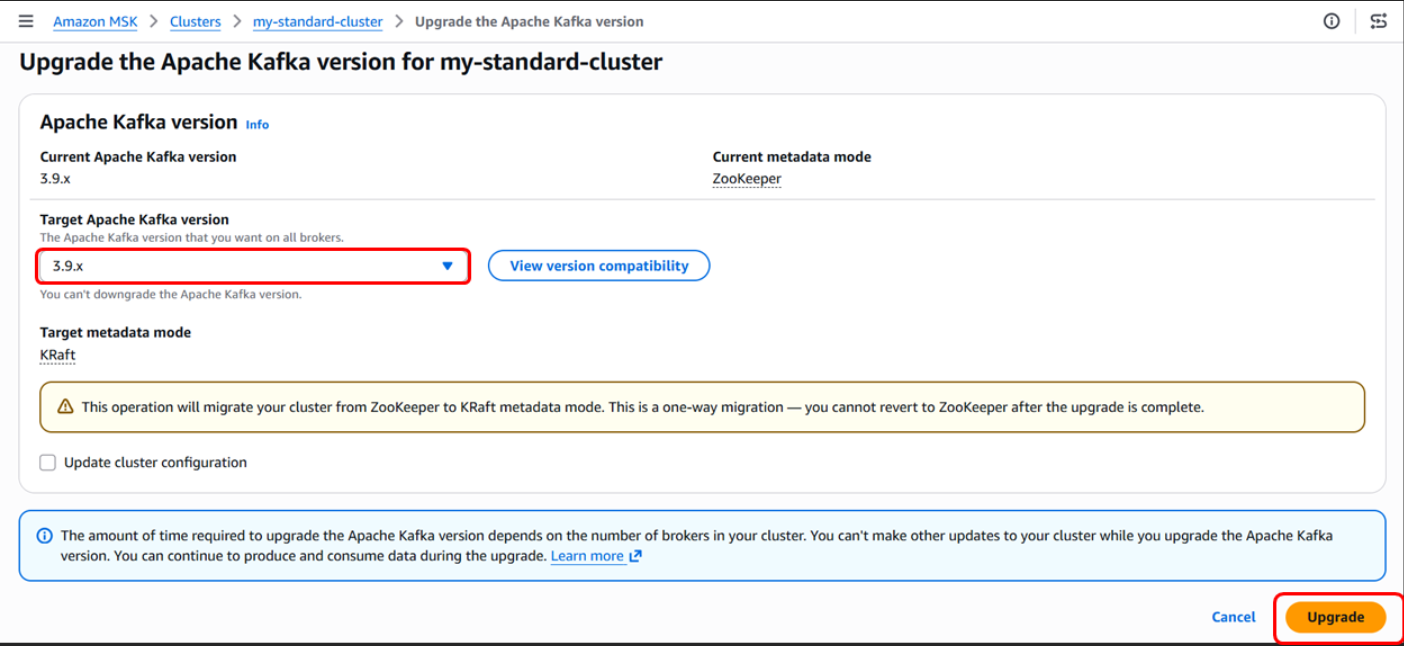Image resolution: width=1404 pixels, height=646 pixels.
Task: Click 'Current Apache Kafka version' label
Action: pyautogui.click(x=138, y=157)
